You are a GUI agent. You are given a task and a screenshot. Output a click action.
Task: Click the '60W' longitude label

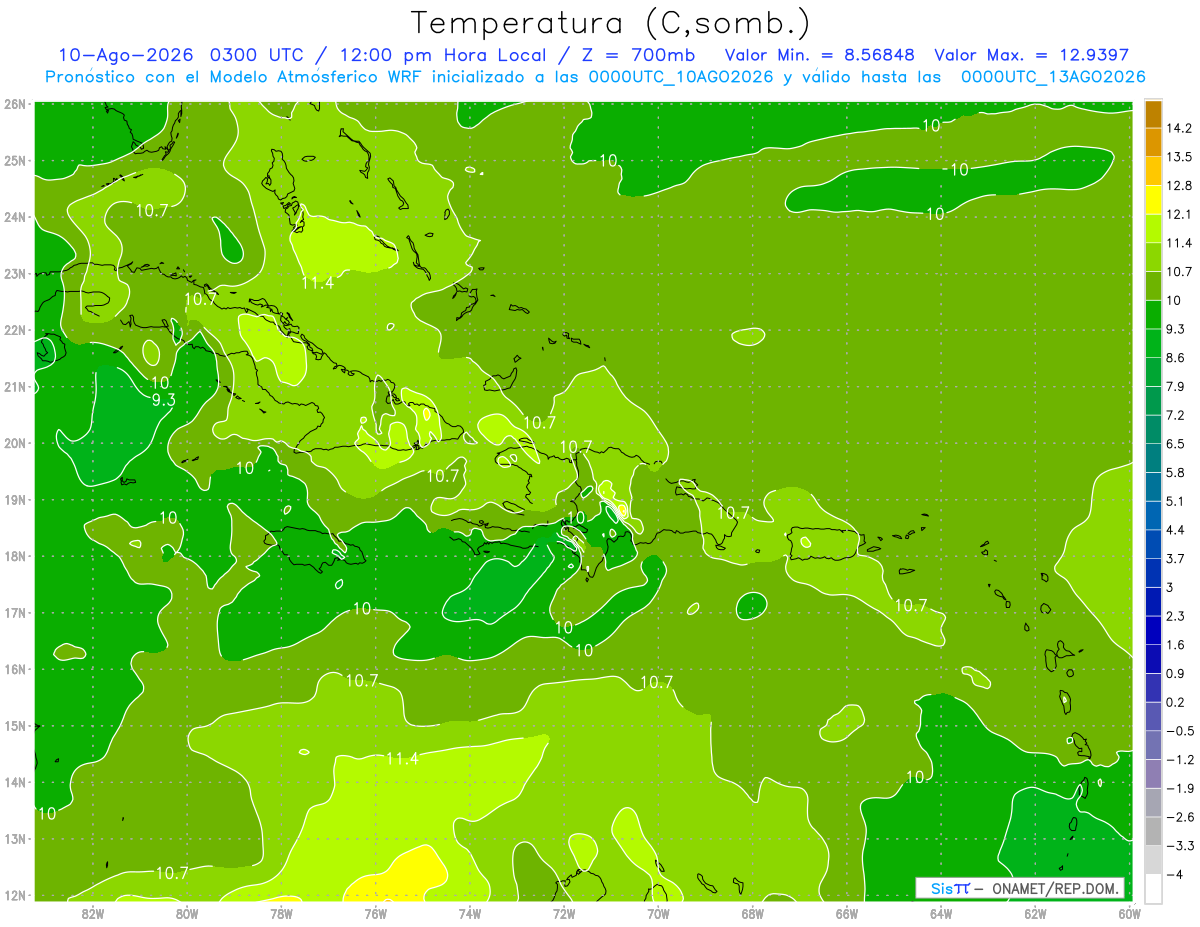click(x=1129, y=913)
